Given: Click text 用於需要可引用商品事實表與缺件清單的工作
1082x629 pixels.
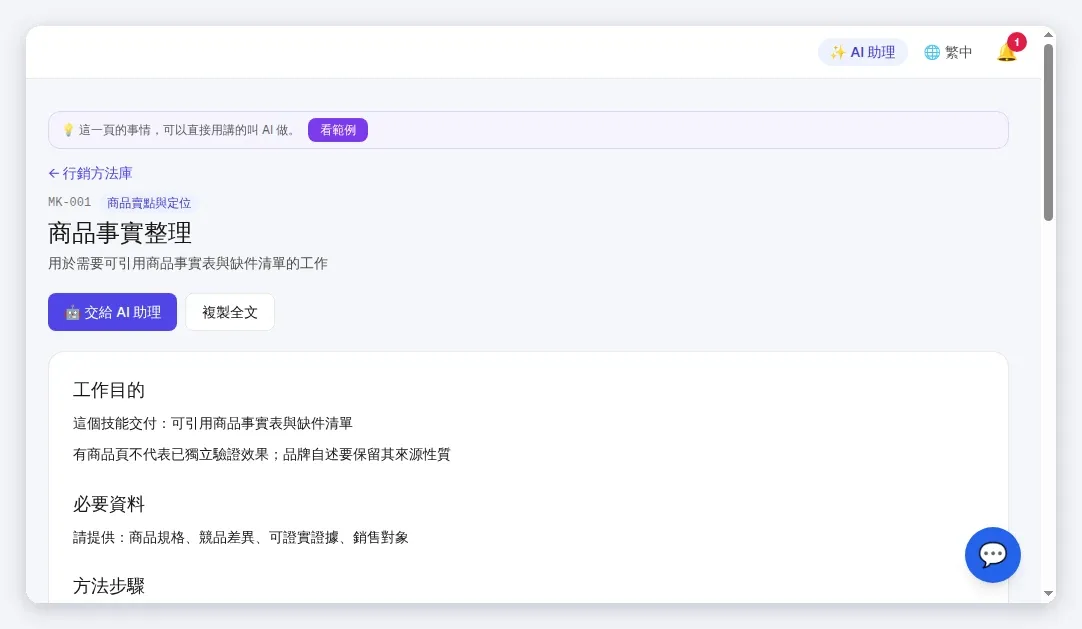Looking at the screenshot, I should (x=188, y=263).
